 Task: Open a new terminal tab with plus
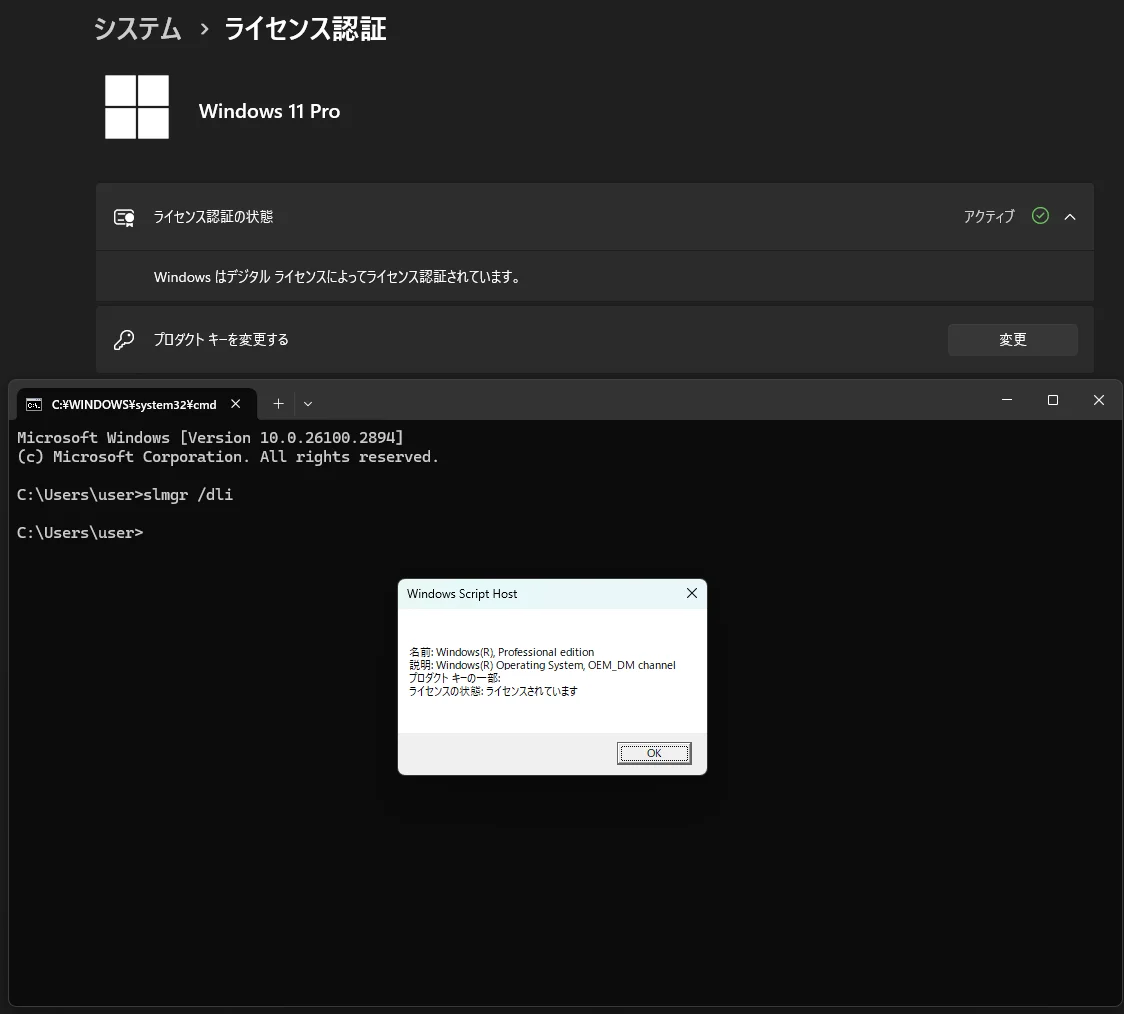click(x=278, y=404)
